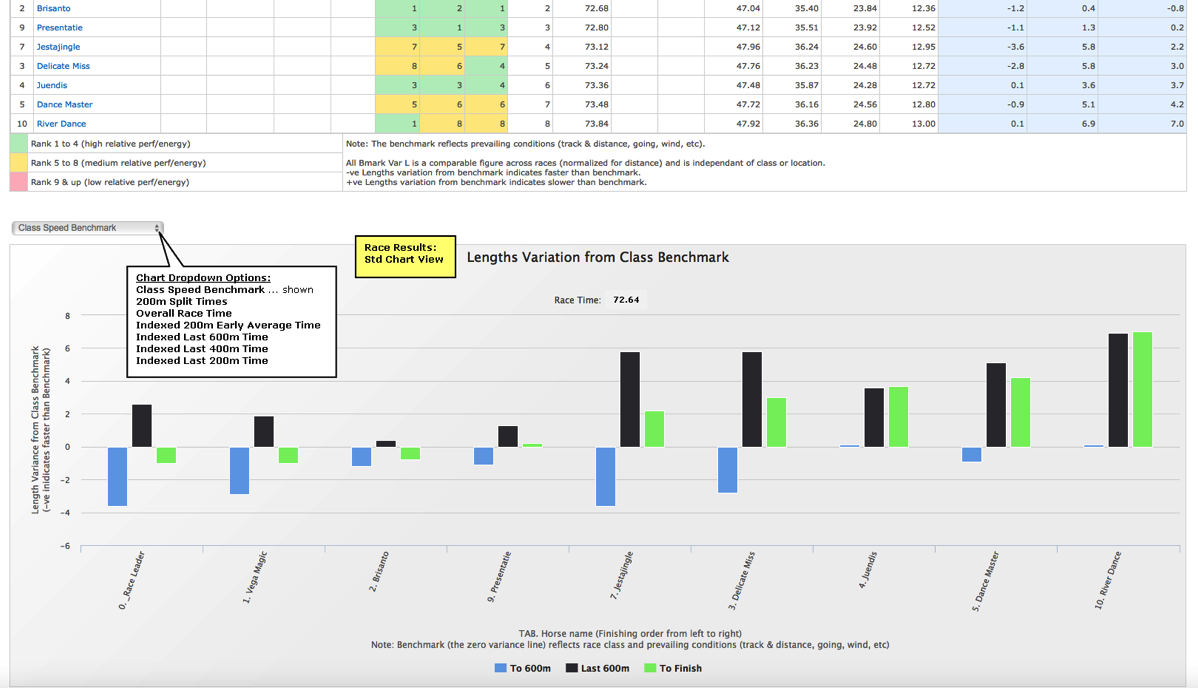The width and height of the screenshot is (1198, 688).
Task: Click Race Leader's blue To 600m bar
Action: point(118,476)
